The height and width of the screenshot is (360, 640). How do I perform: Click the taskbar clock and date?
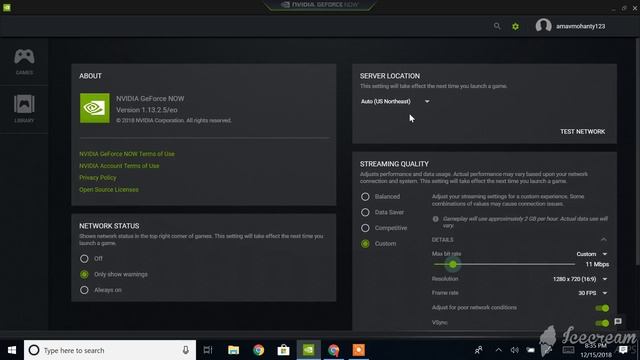click(x=596, y=350)
